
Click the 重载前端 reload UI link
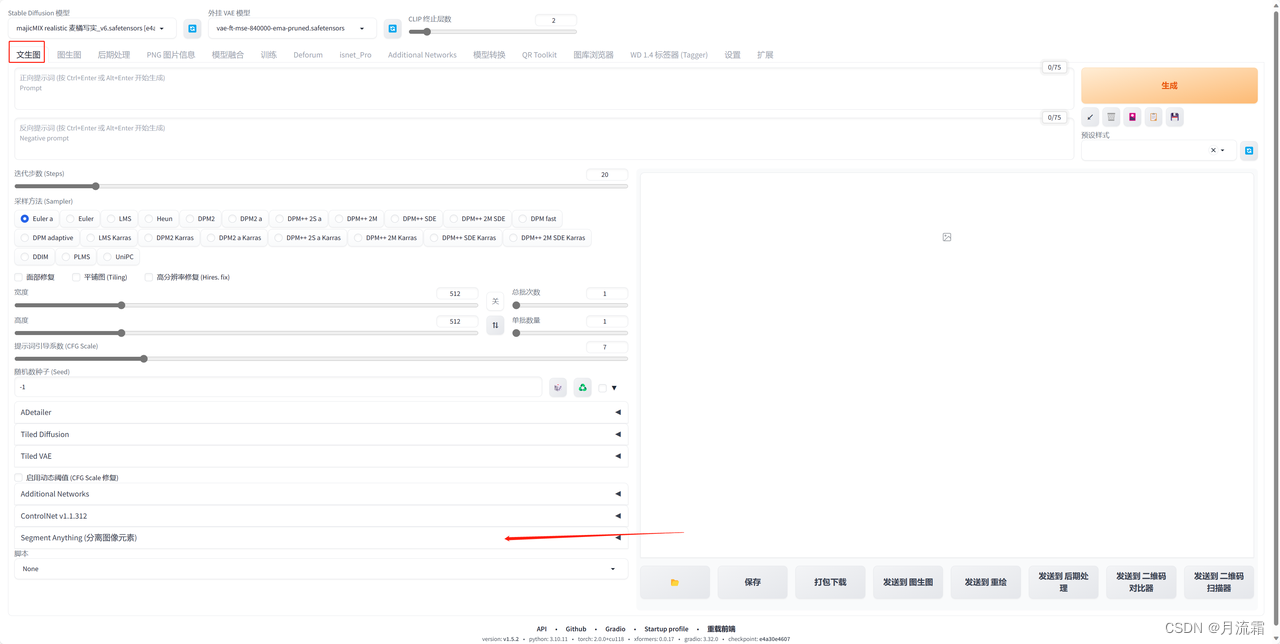pos(721,629)
